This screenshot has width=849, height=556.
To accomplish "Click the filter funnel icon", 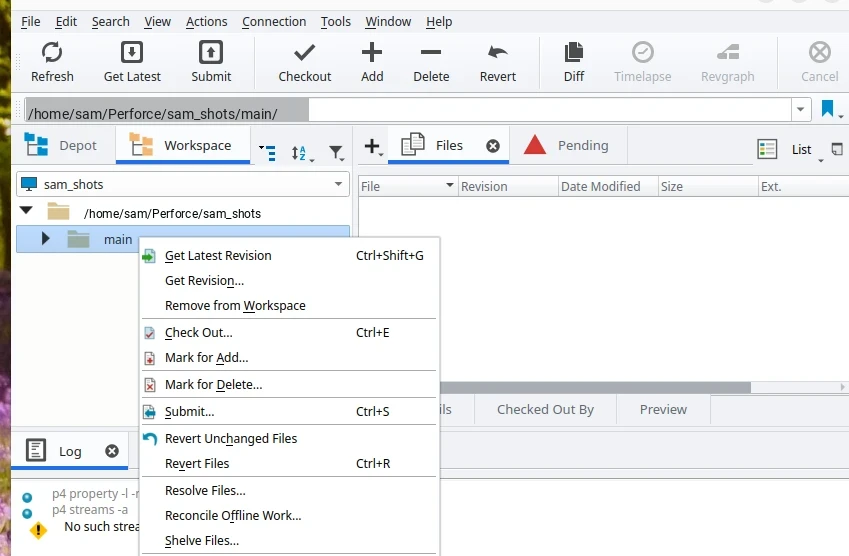I will coord(336,153).
